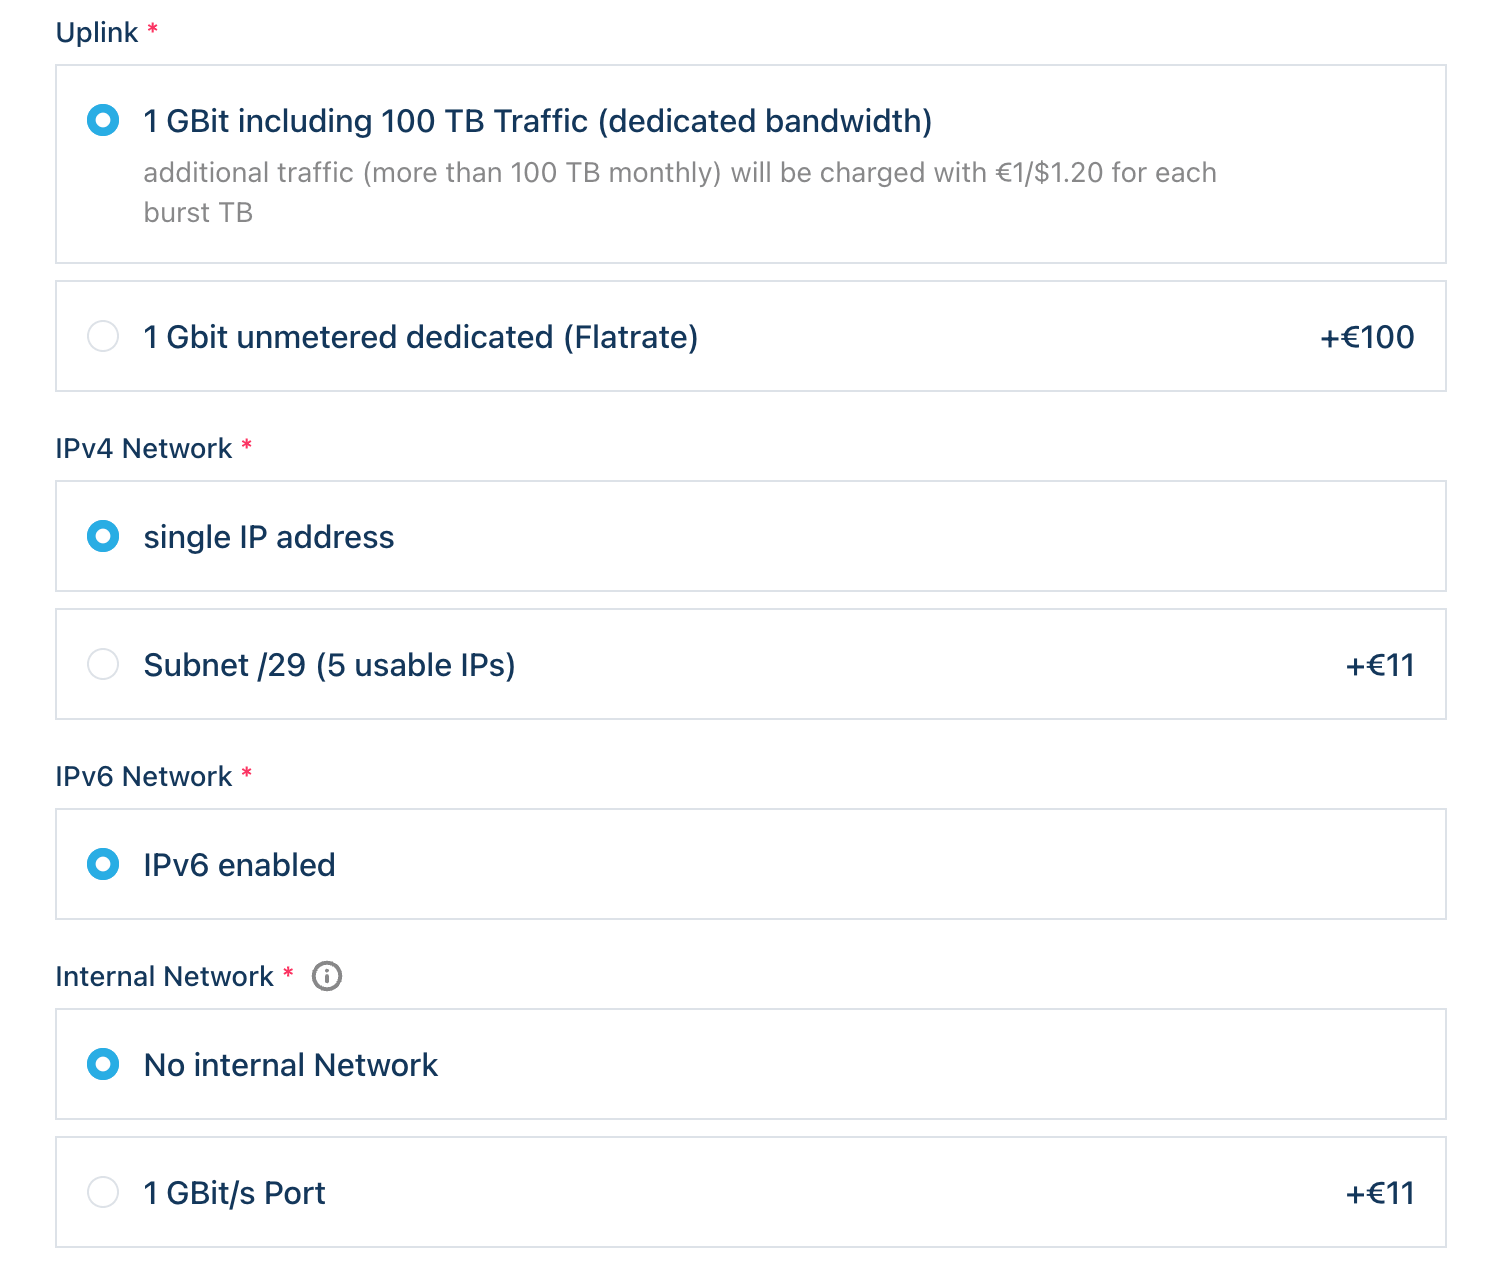
Task: Select single IP address radio button
Action: 103,536
